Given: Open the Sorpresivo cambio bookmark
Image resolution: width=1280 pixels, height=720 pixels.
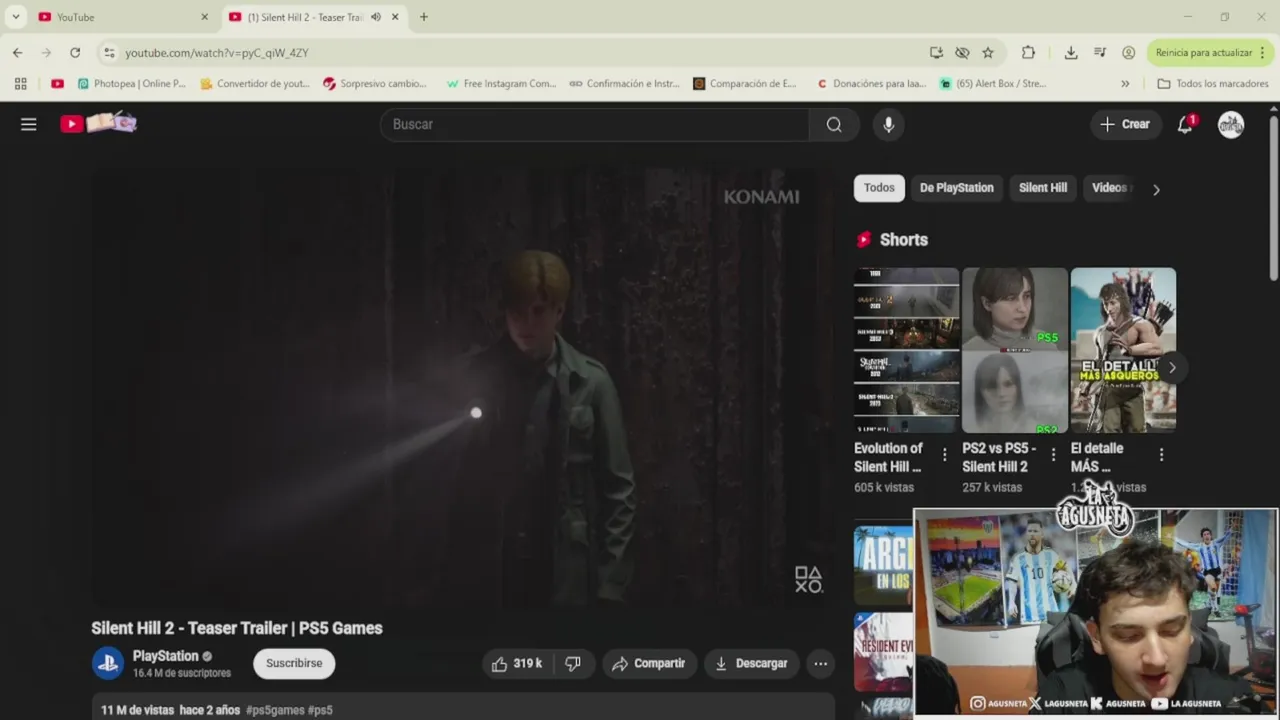Looking at the screenshot, I should click(375, 84).
